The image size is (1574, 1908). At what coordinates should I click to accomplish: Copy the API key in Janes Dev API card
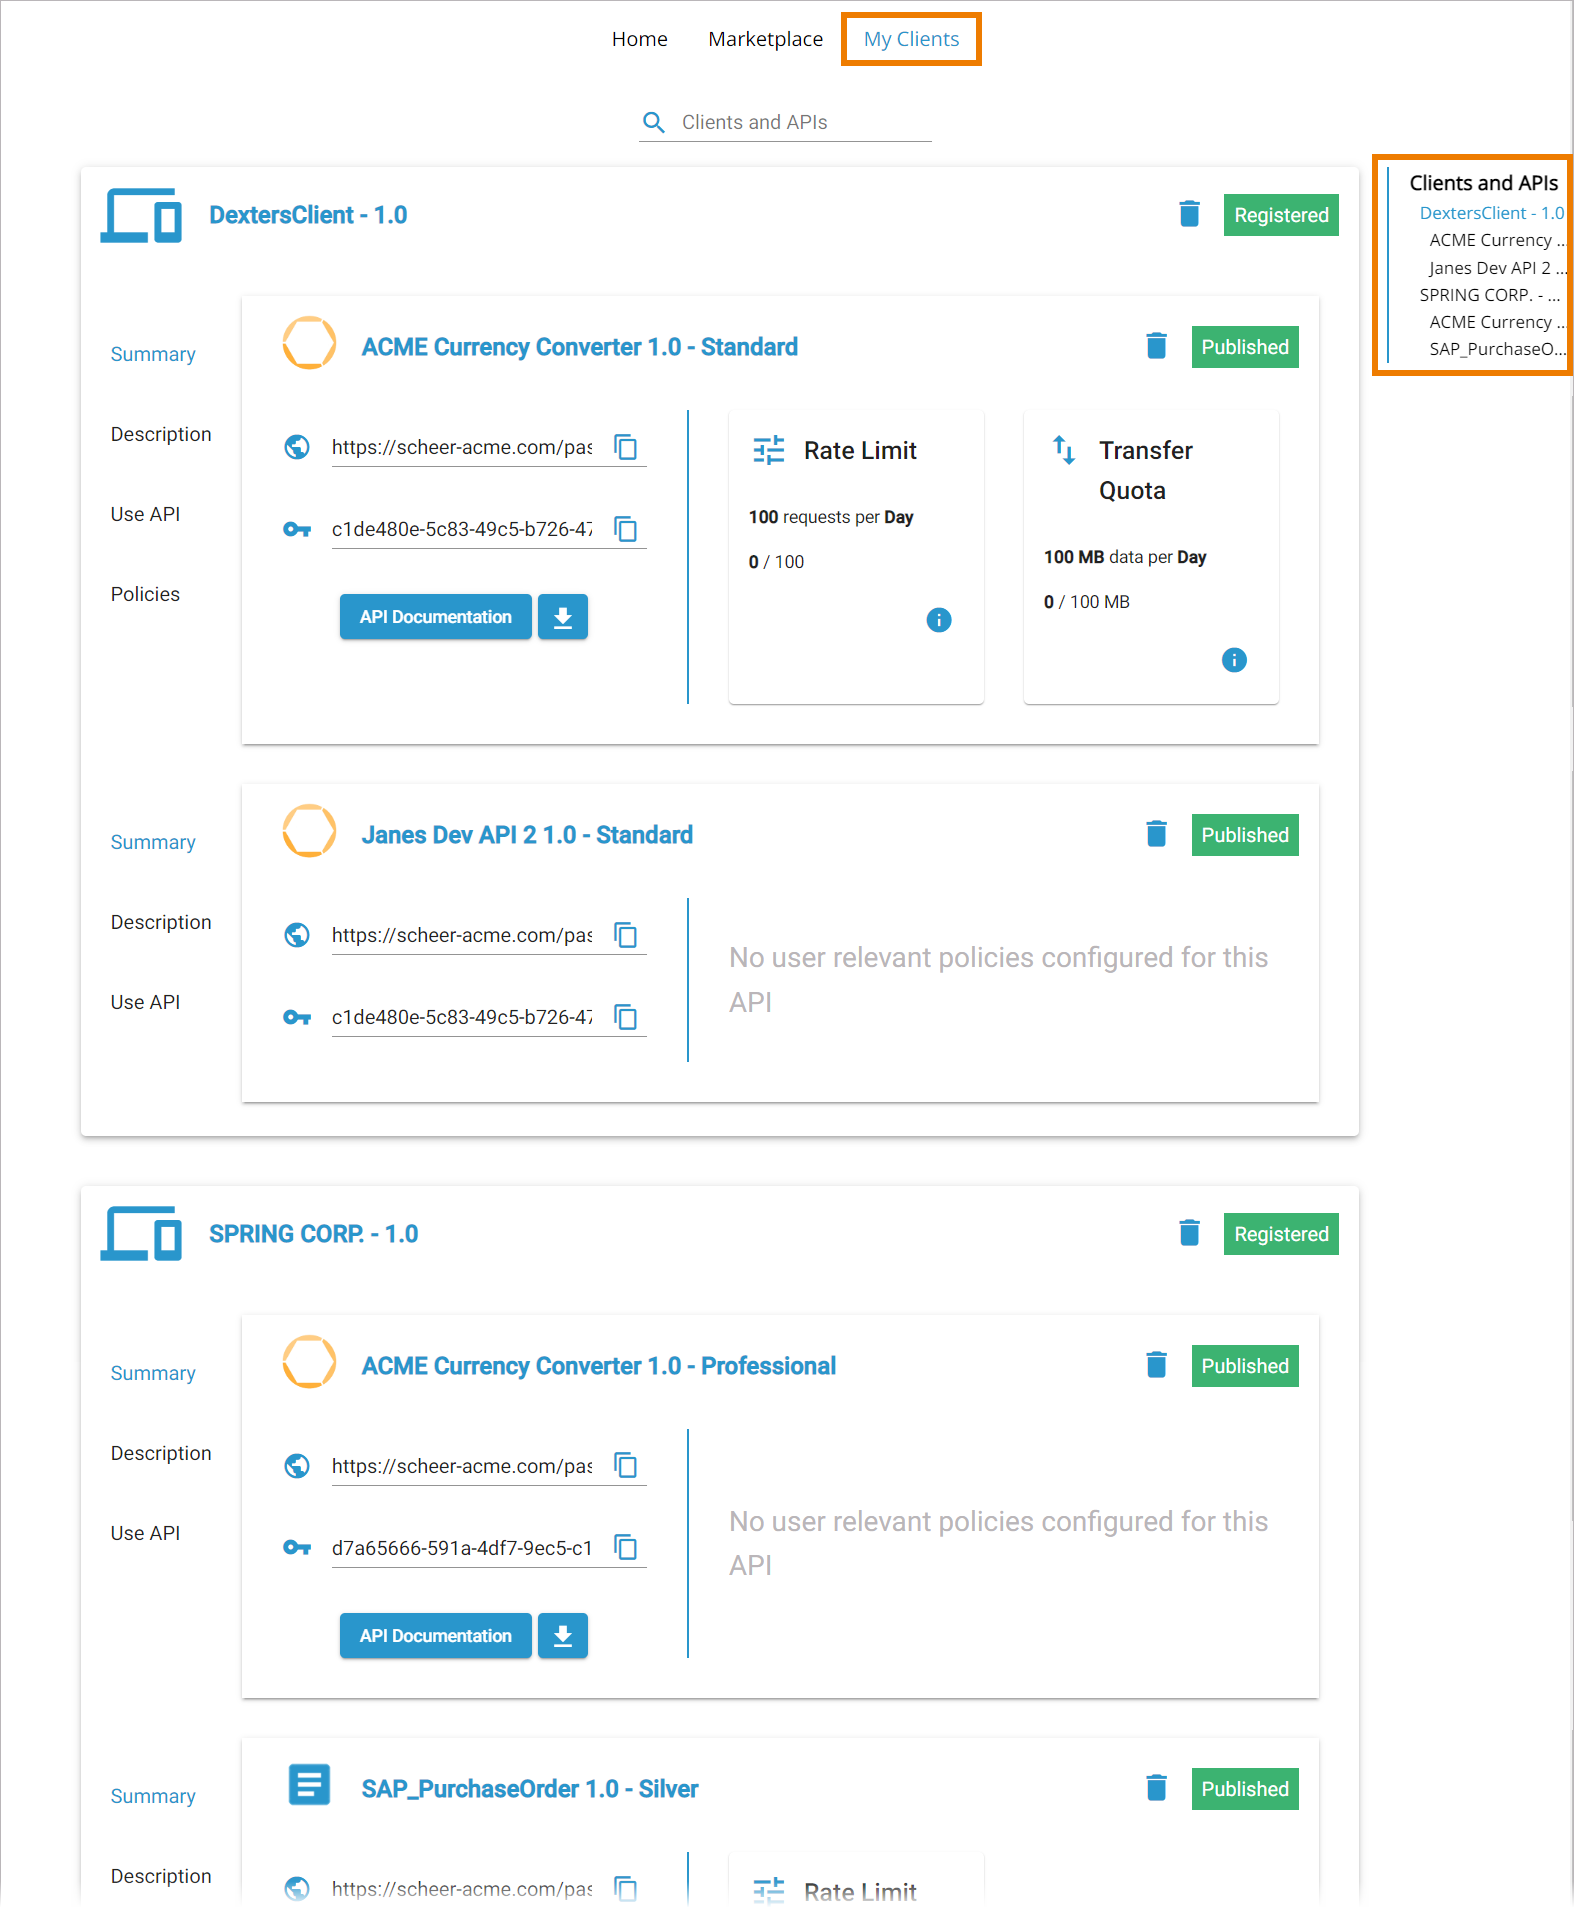point(626,1017)
